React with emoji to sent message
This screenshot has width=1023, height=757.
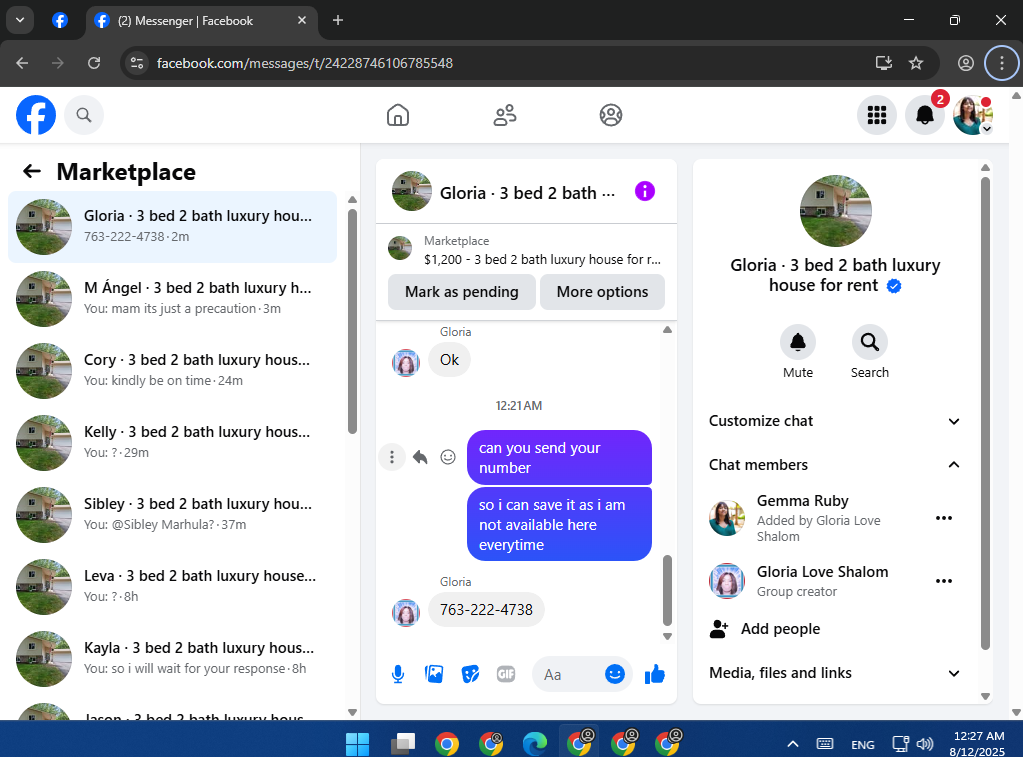[x=448, y=457]
